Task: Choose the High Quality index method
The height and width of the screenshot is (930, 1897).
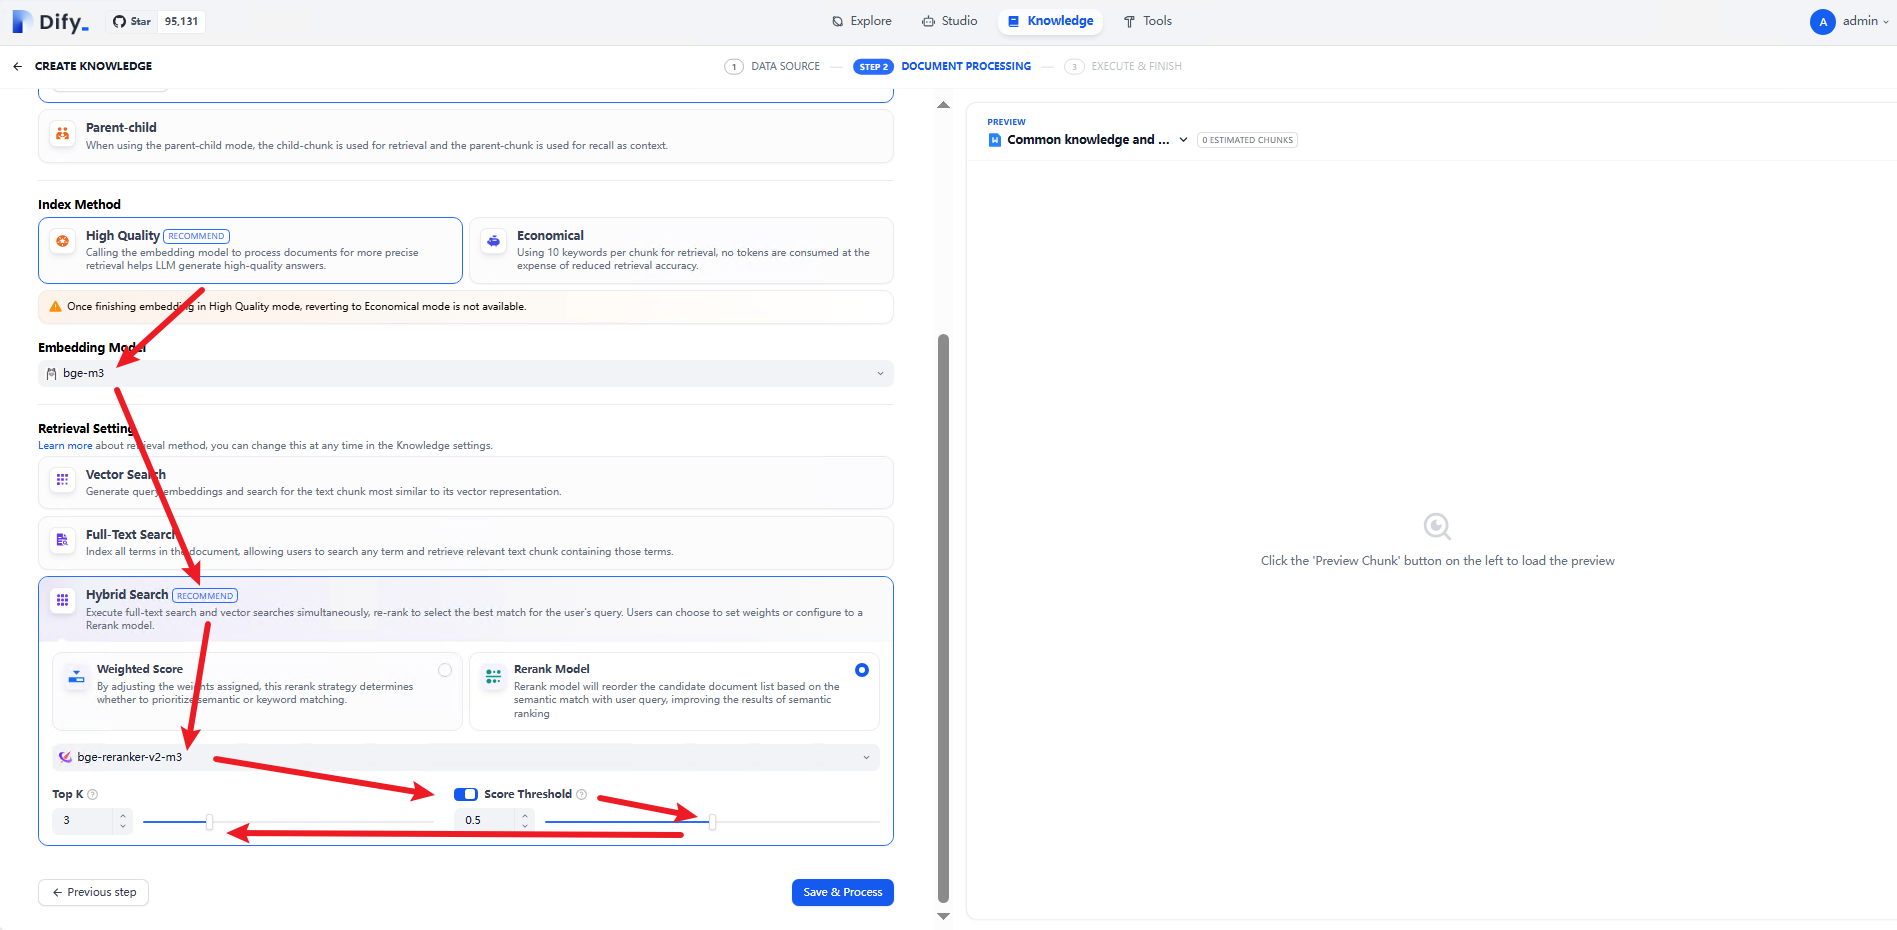Action: click(x=250, y=250)
